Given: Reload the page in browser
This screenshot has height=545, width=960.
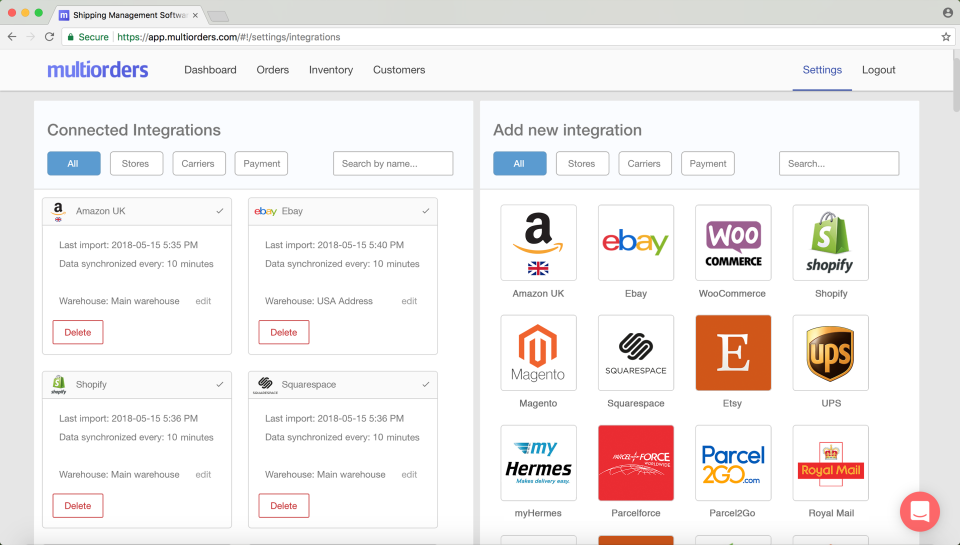Looking at the screenshot, I should [50, 37].
